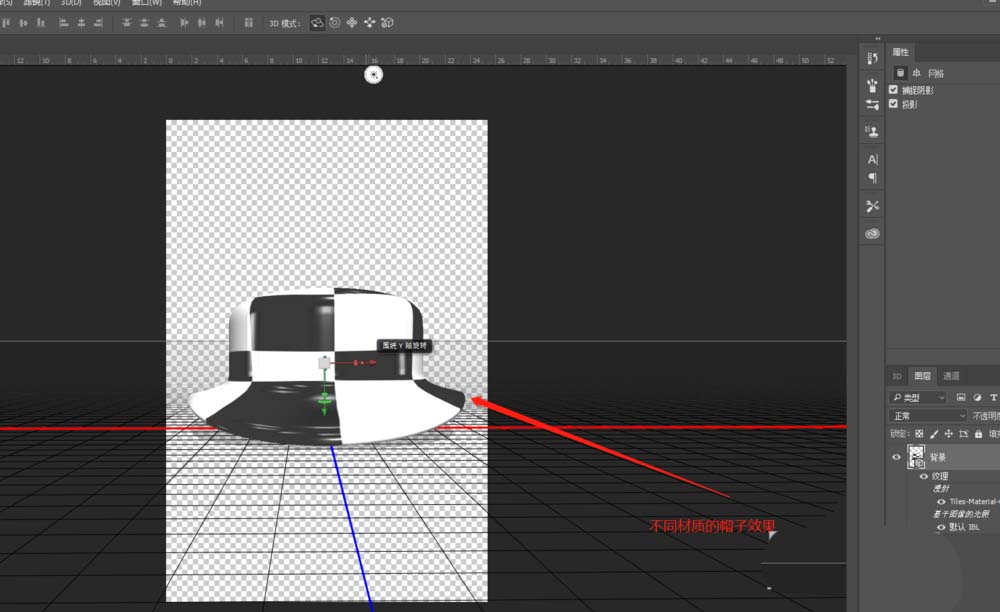Select the 3D slide camera tool
Screen dimensions: 1000x612
point(368,22)
